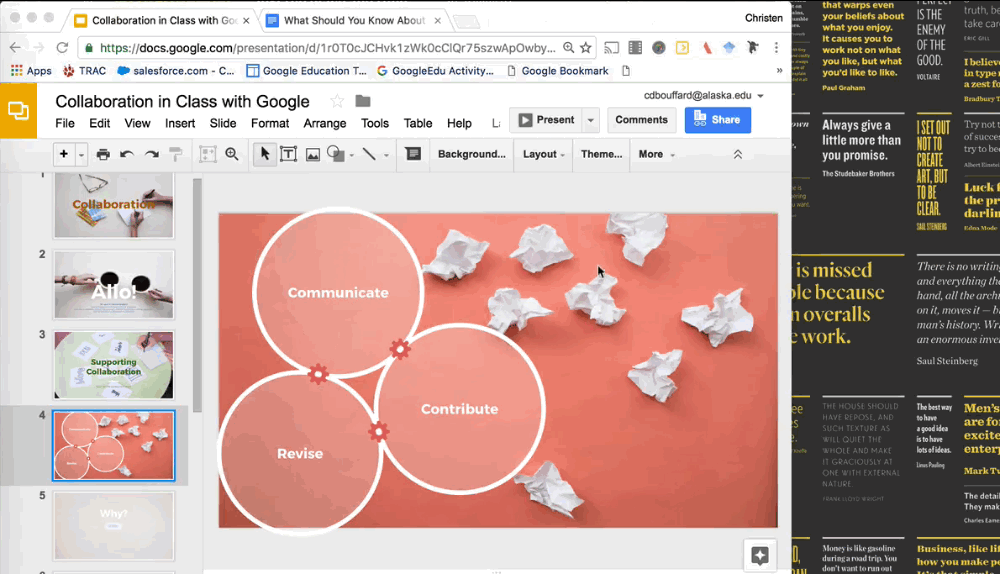This screenshot has width=1000, height=574.
Task: Open the Tools menu
Action: (x=374, y=123)
